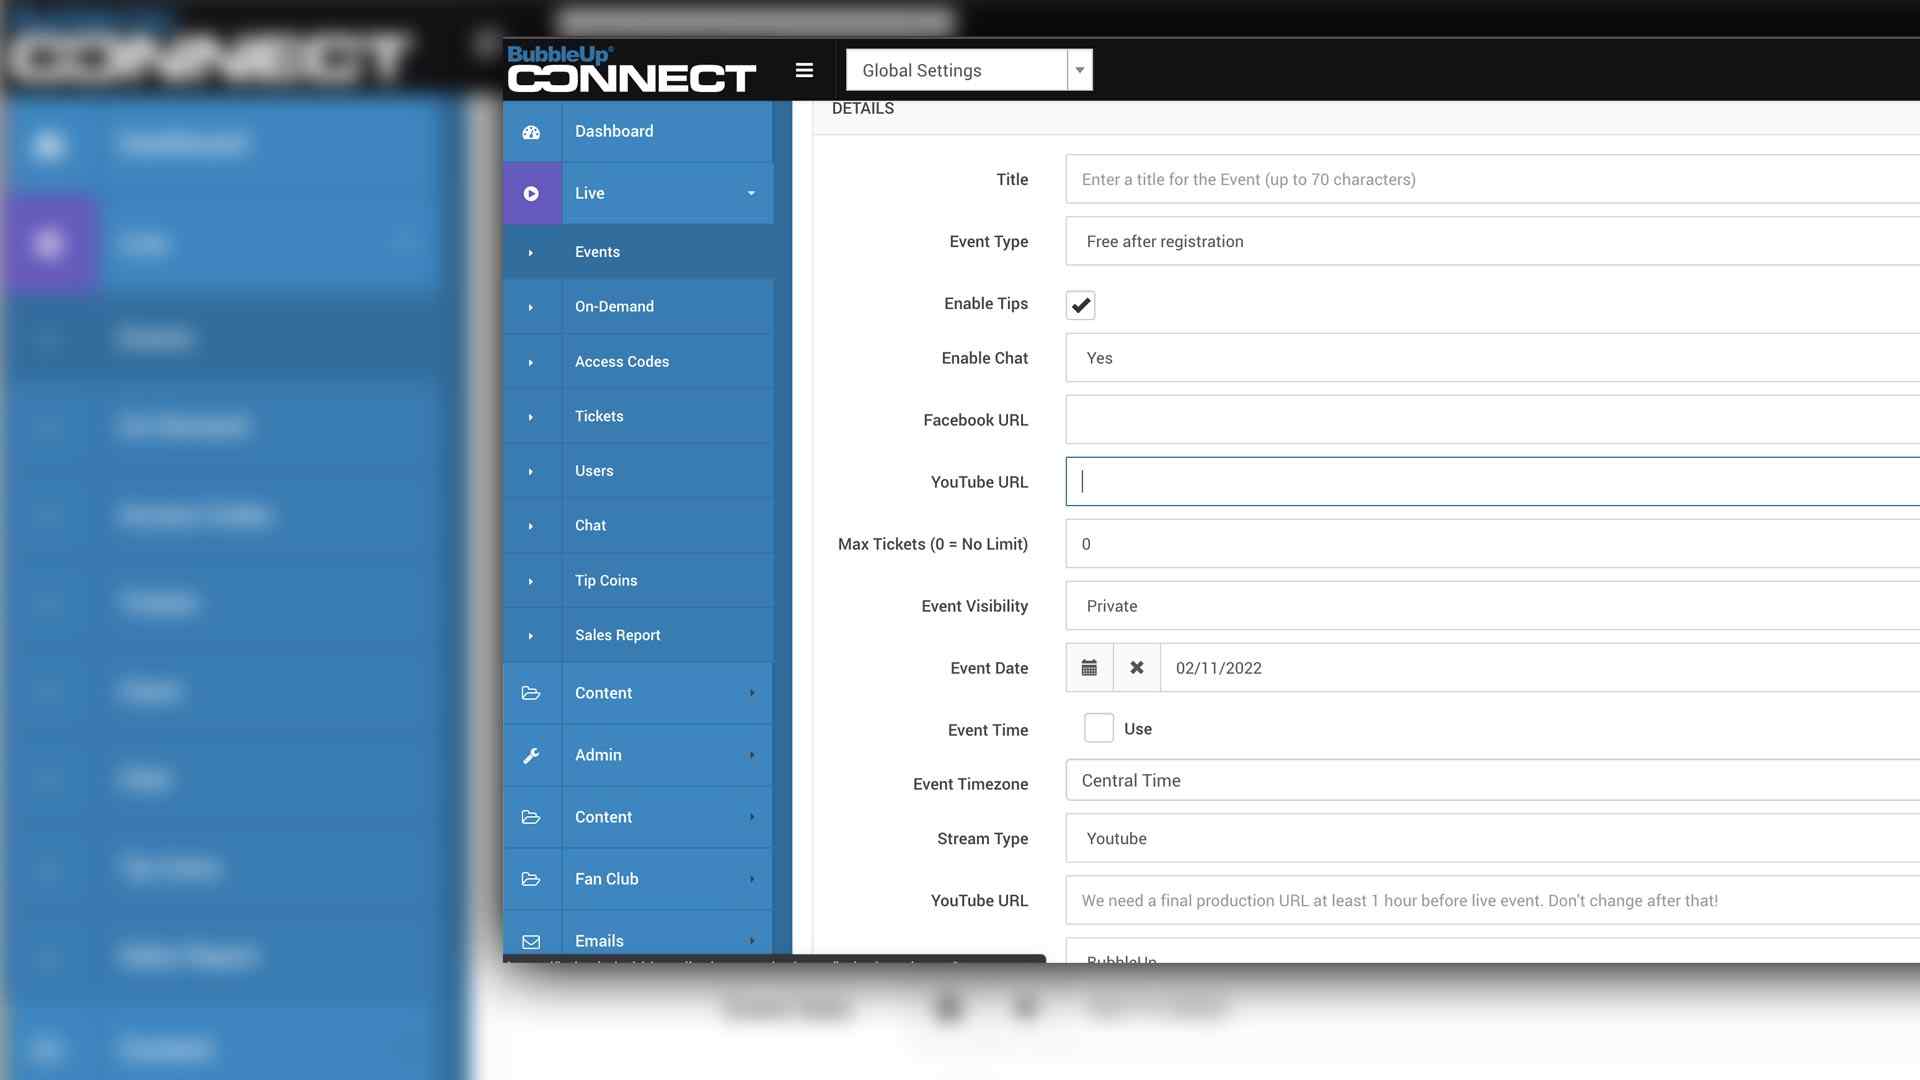Open the Event Timezone dropdown
This screenshot has width=1920, height=1080.
[x=1492, y=780]
